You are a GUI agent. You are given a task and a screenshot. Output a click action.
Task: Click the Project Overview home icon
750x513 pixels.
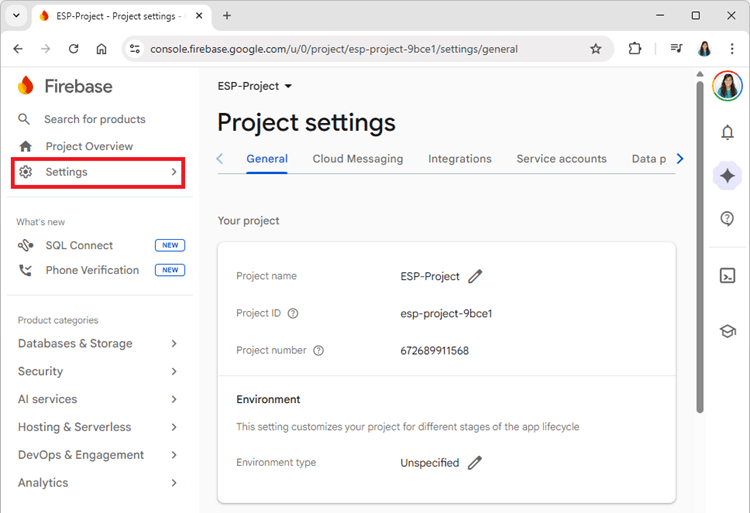(25, 146)
